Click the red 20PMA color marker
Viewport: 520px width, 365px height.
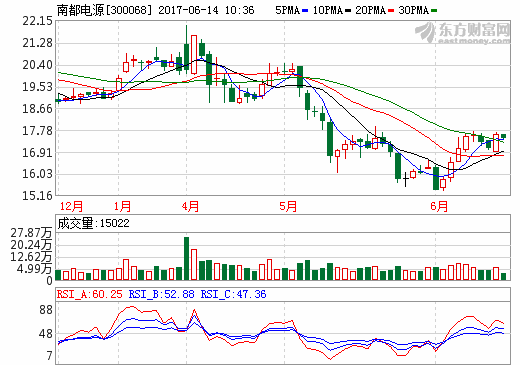(391, 11)
